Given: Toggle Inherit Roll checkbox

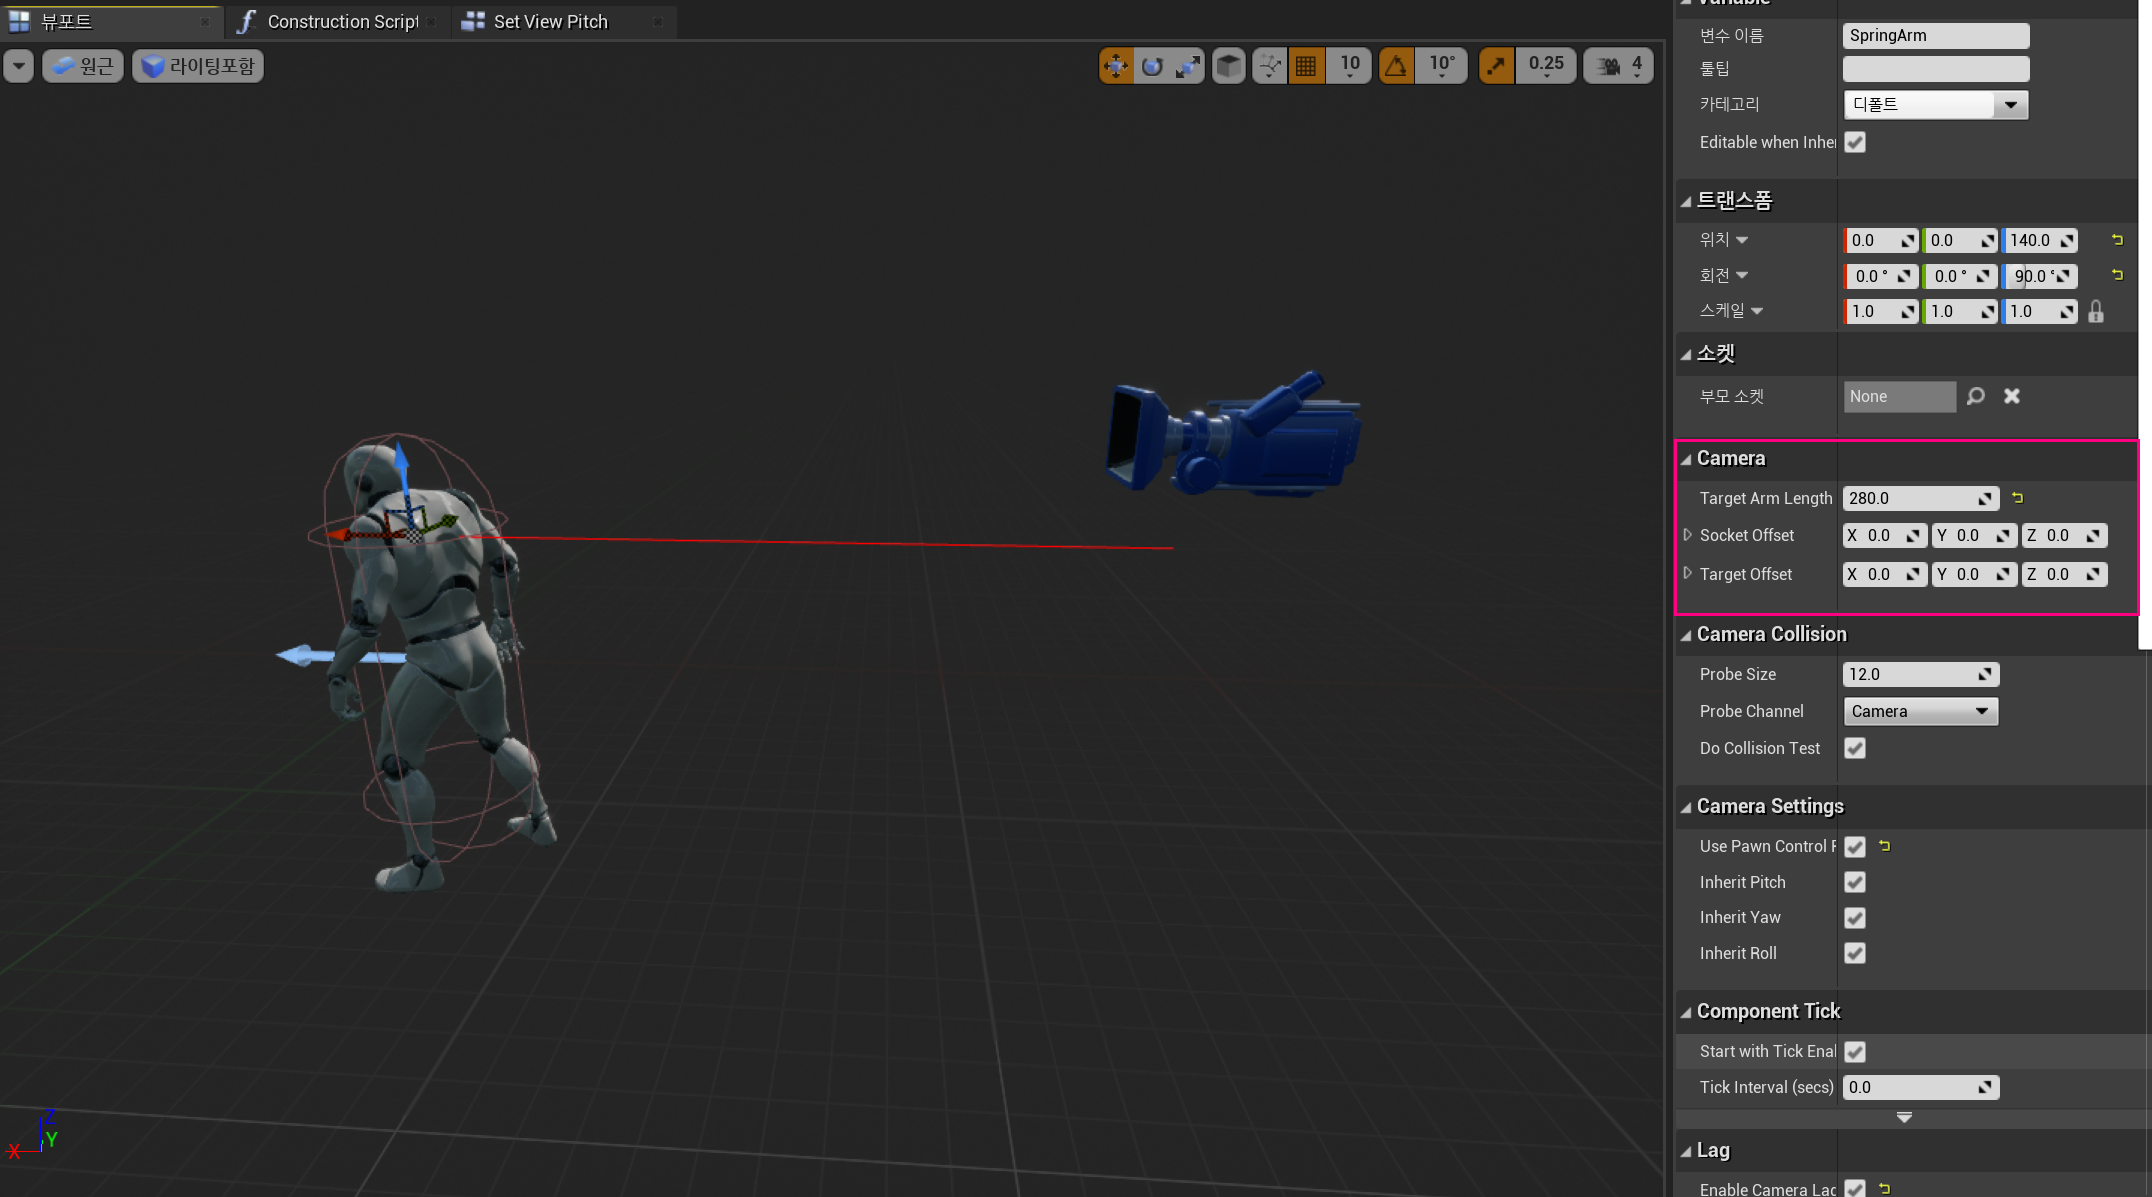Looking at the screenshot, I should coord(1855,953).
